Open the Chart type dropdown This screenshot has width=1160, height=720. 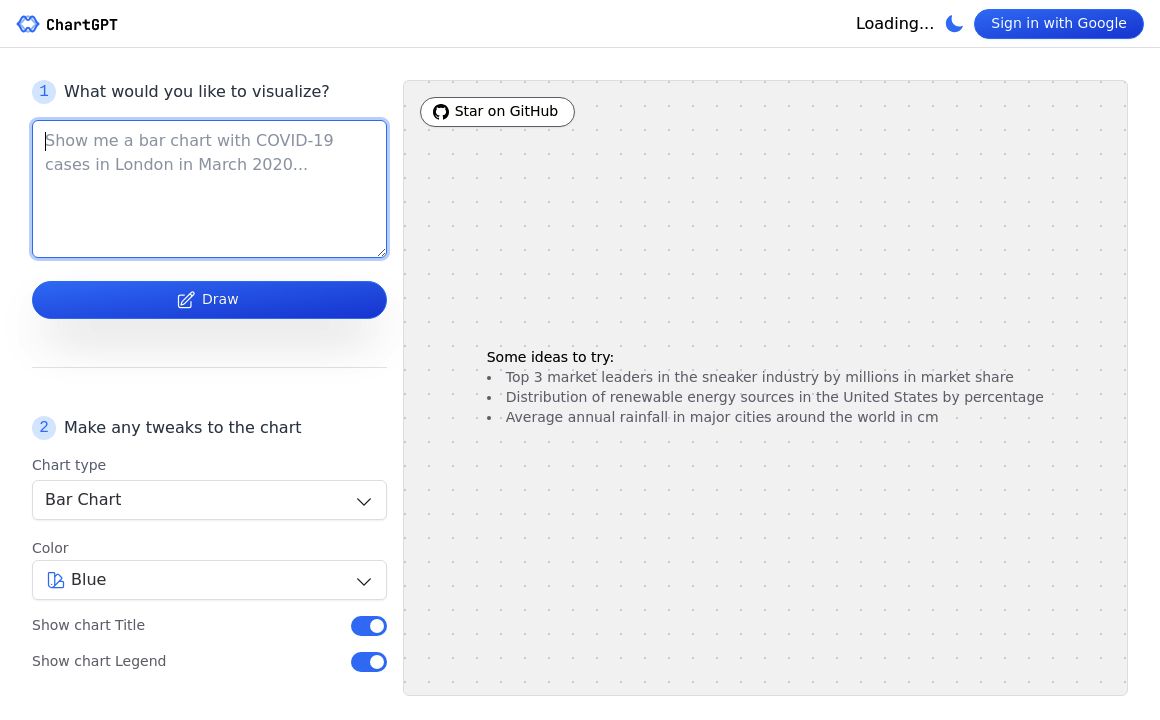tap(209, 500)
